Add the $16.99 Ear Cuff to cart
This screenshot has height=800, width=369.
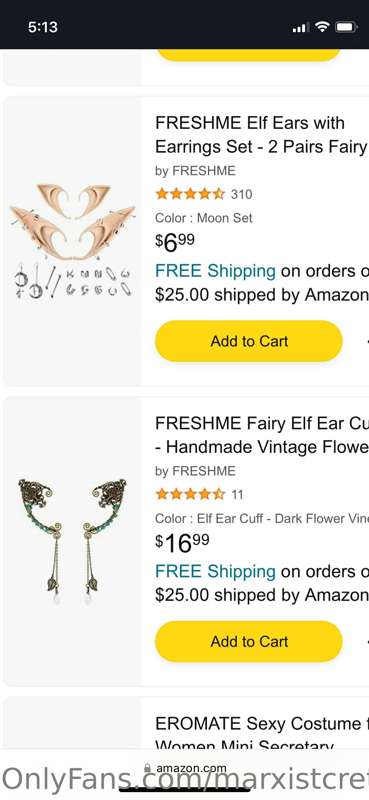249,641
